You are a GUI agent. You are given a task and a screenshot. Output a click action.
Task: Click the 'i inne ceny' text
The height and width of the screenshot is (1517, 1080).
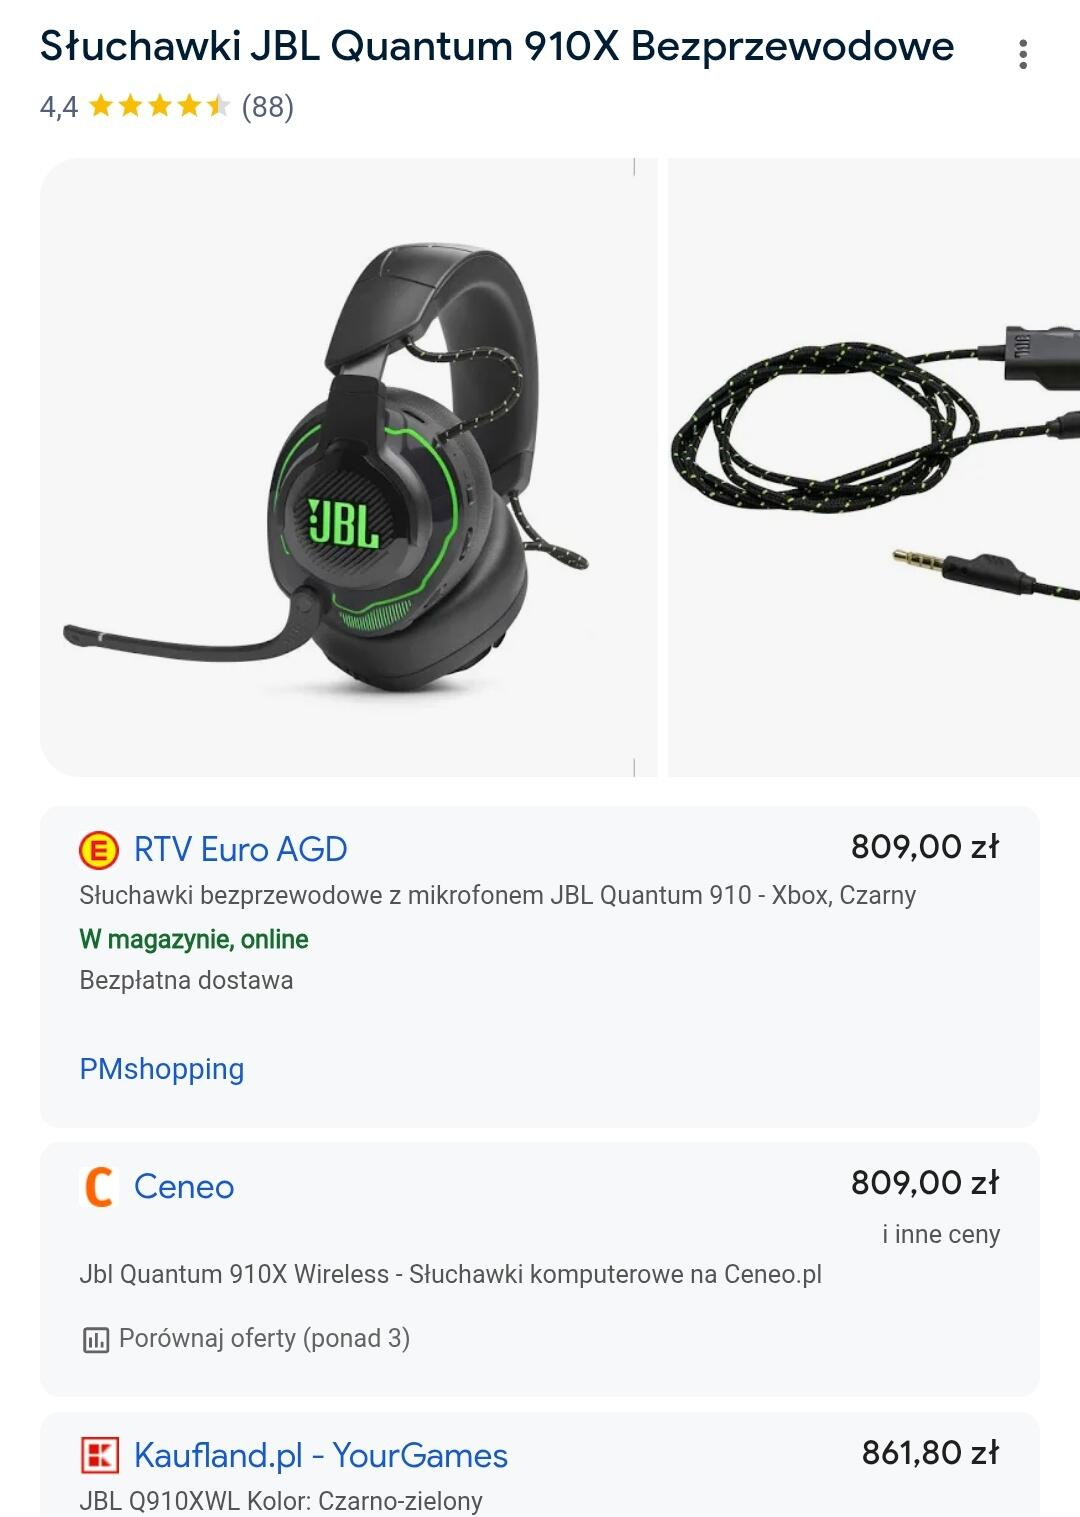(941, 1234)
